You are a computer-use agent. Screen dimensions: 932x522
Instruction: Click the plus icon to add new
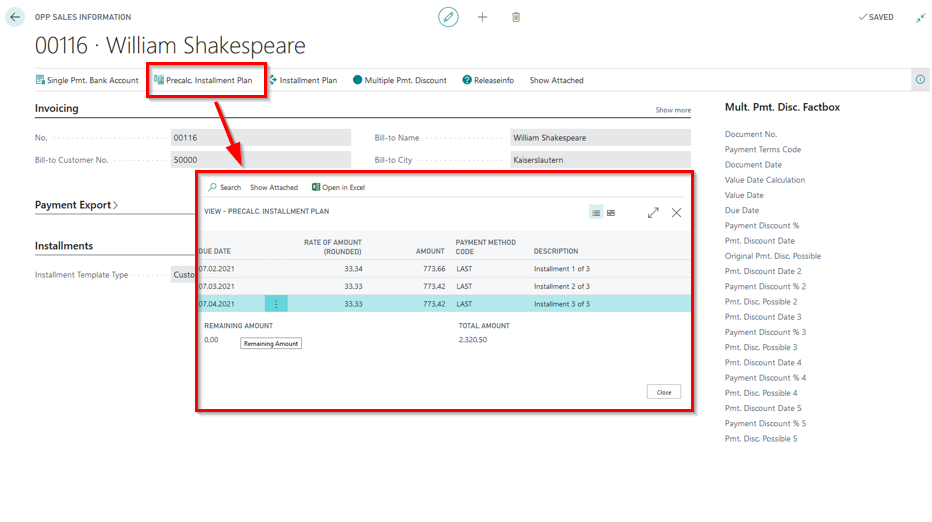482,17
